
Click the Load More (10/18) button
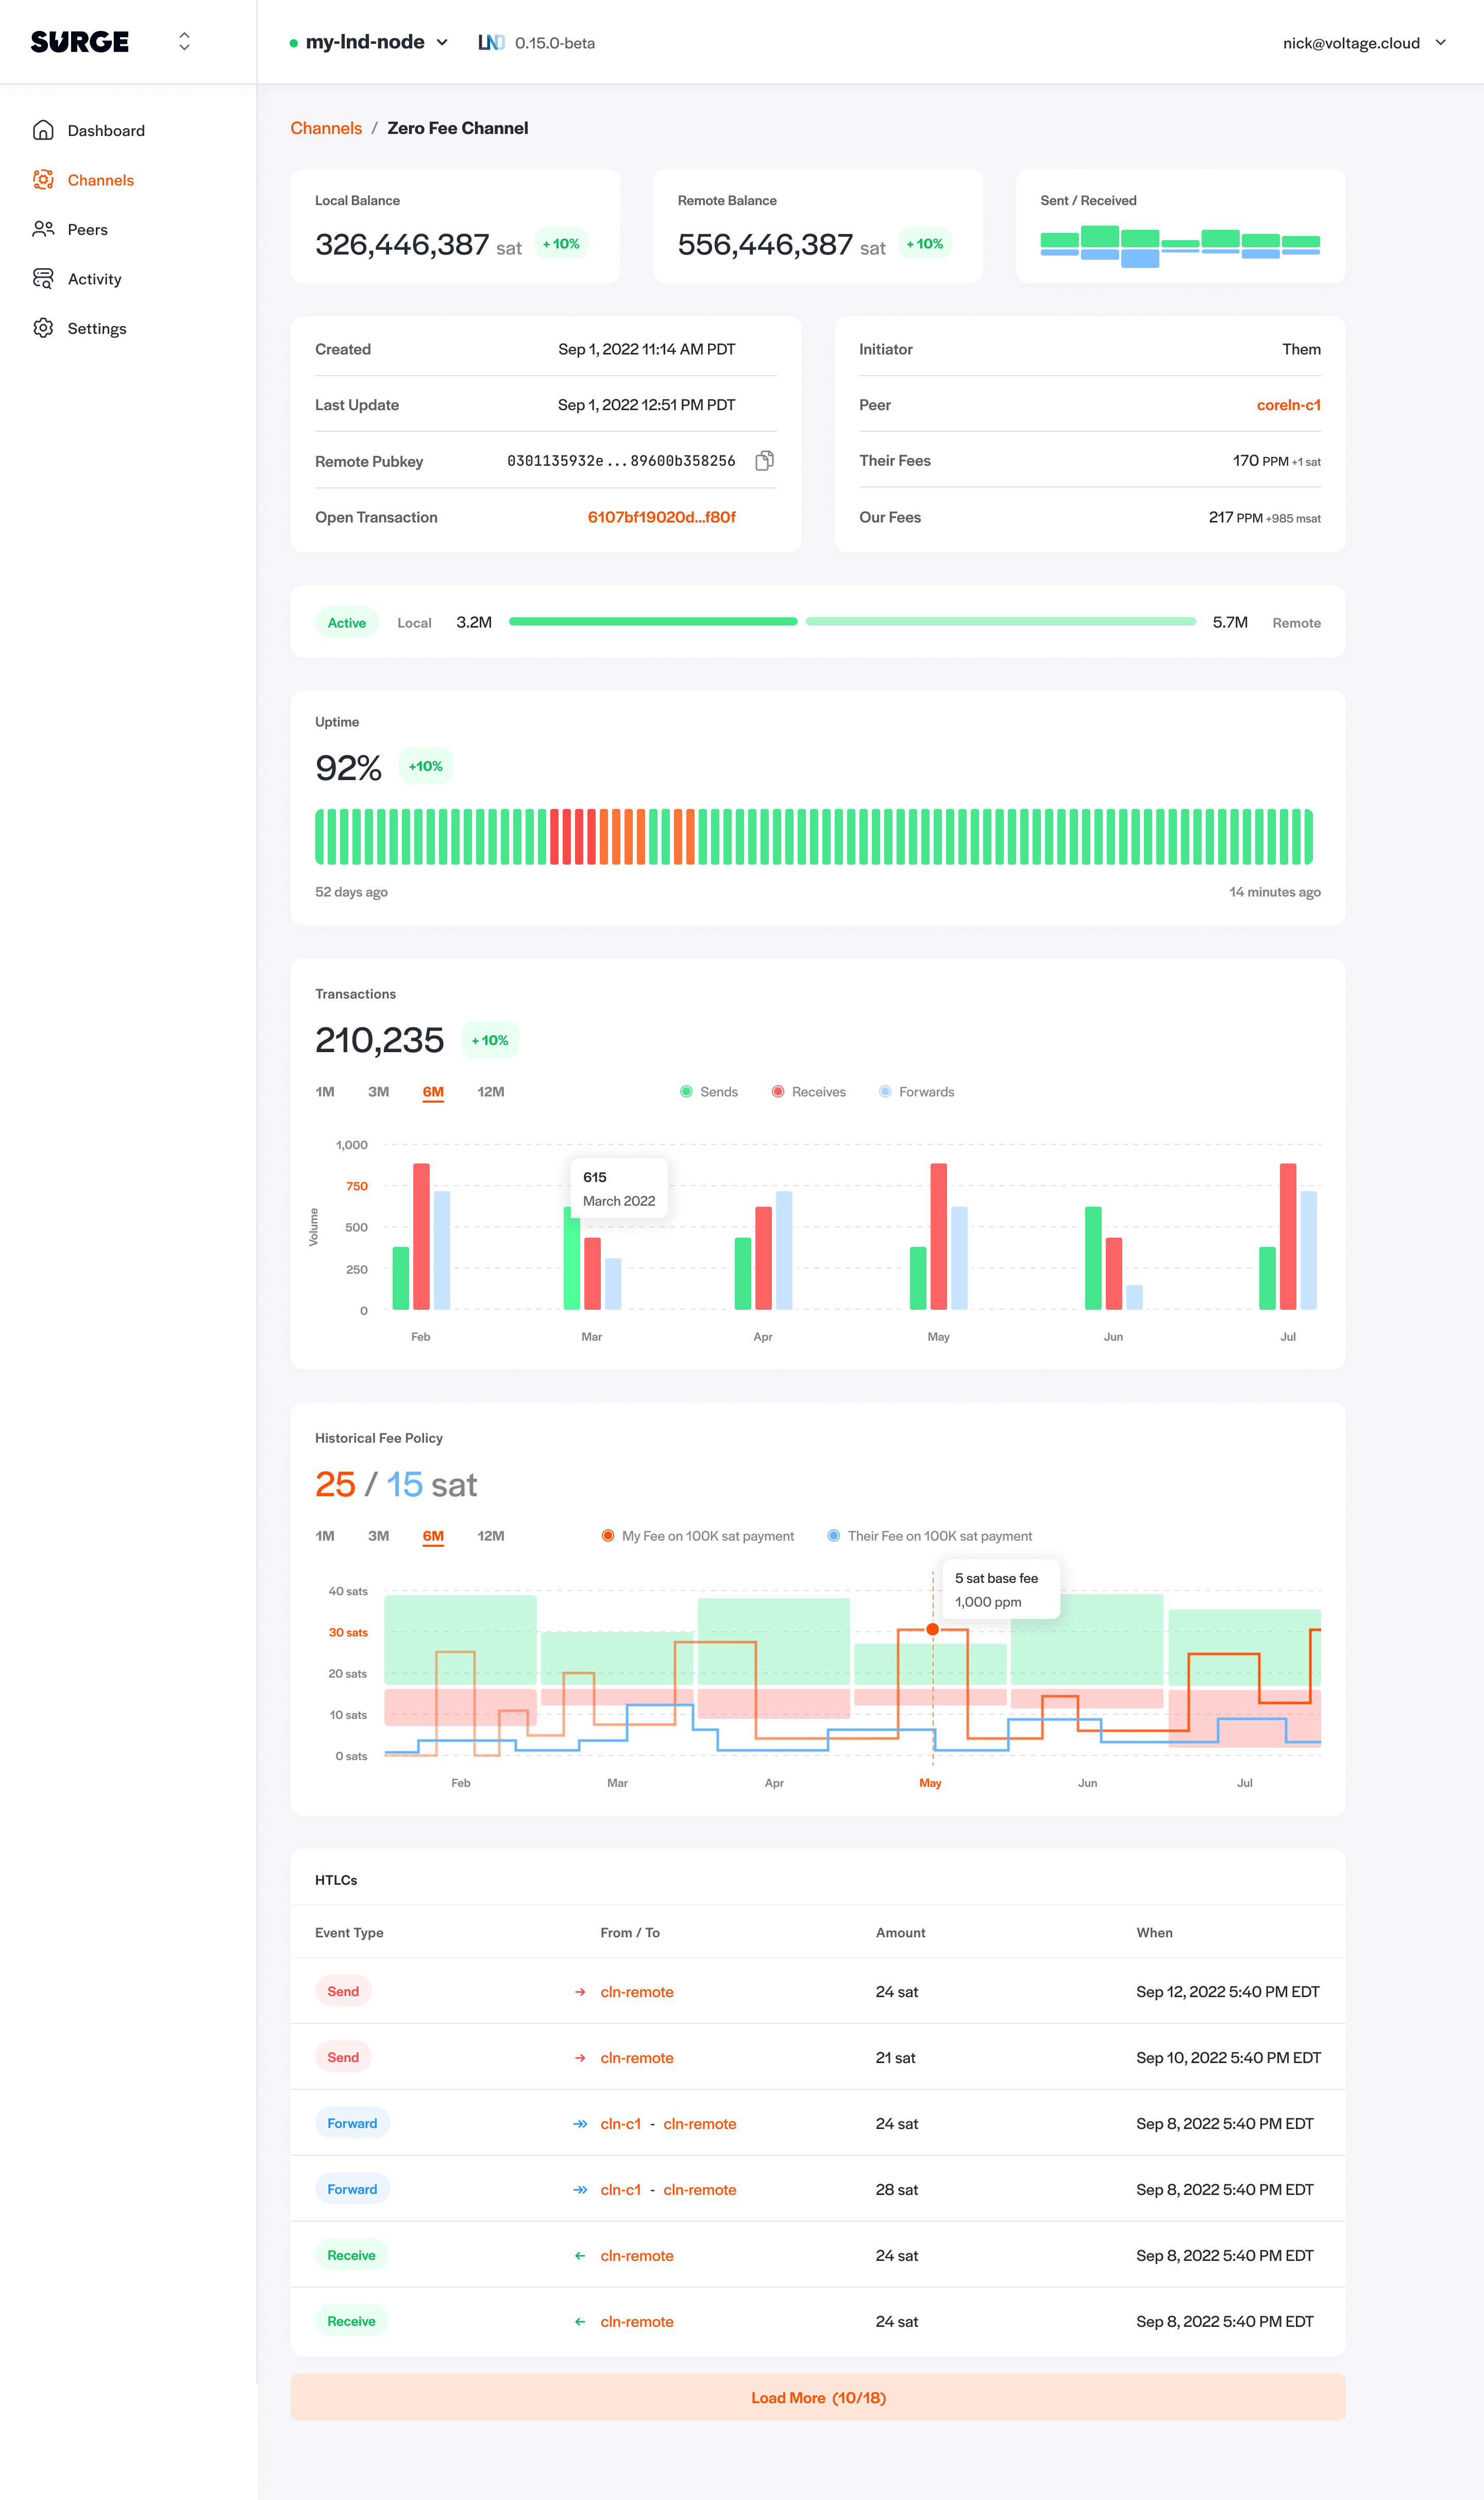click(x=817, y=2398)
